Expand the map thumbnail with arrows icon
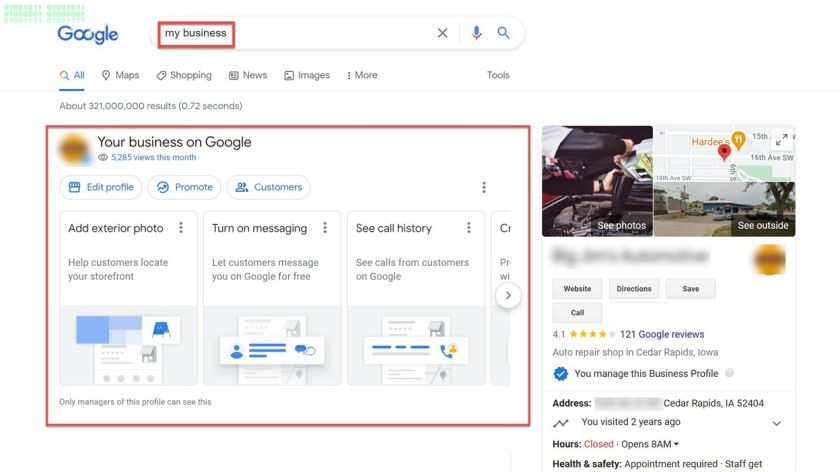The height and width of the screenshot is (472, 840). coord(782,140)
